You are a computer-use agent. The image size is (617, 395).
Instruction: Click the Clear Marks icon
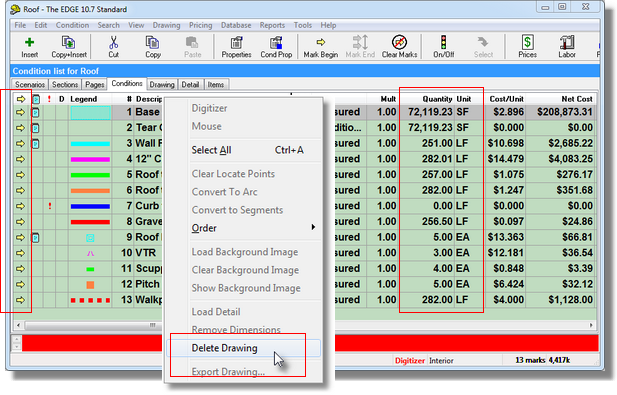399,47
